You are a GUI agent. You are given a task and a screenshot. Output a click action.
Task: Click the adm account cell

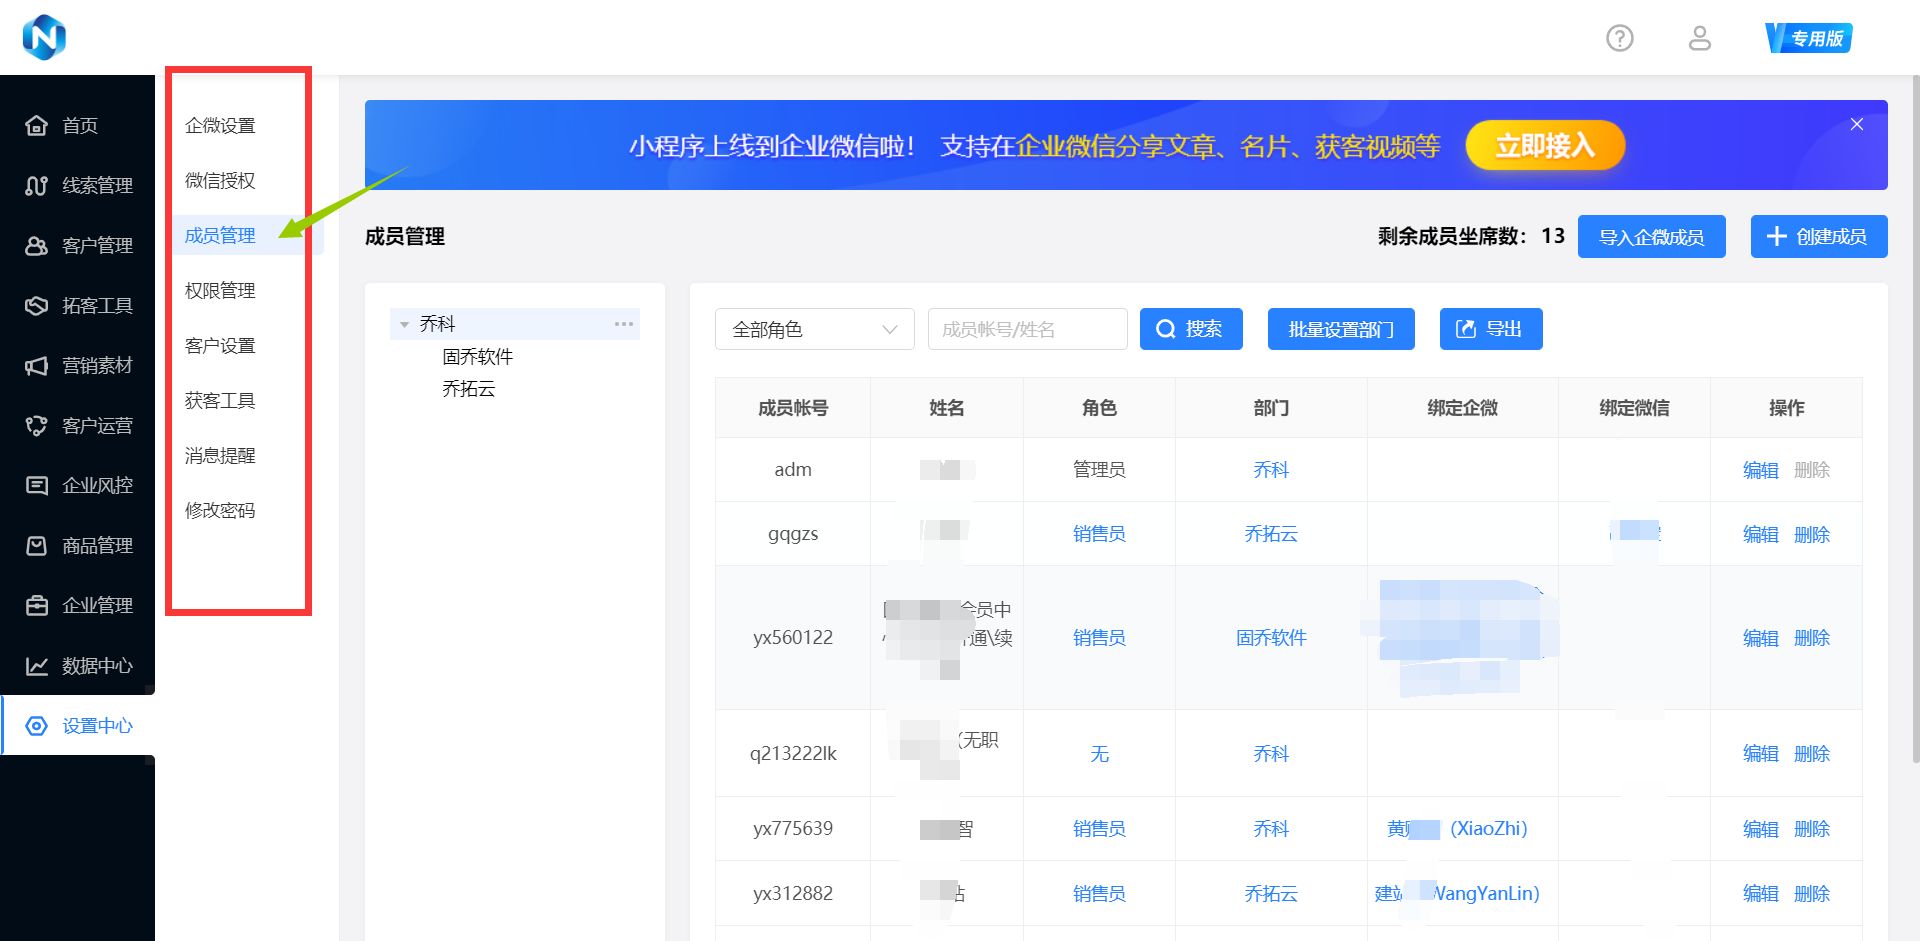coord(793,470)
